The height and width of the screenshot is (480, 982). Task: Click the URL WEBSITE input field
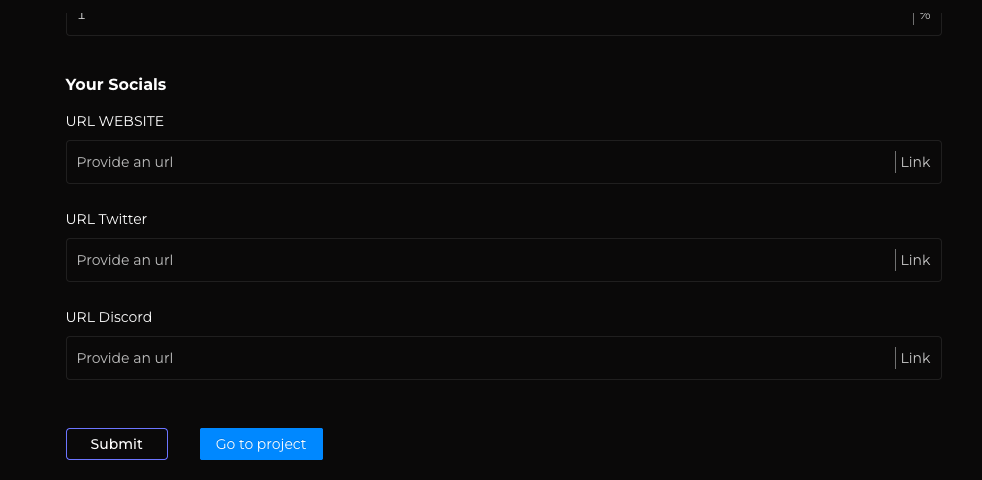tap(480, 162)
